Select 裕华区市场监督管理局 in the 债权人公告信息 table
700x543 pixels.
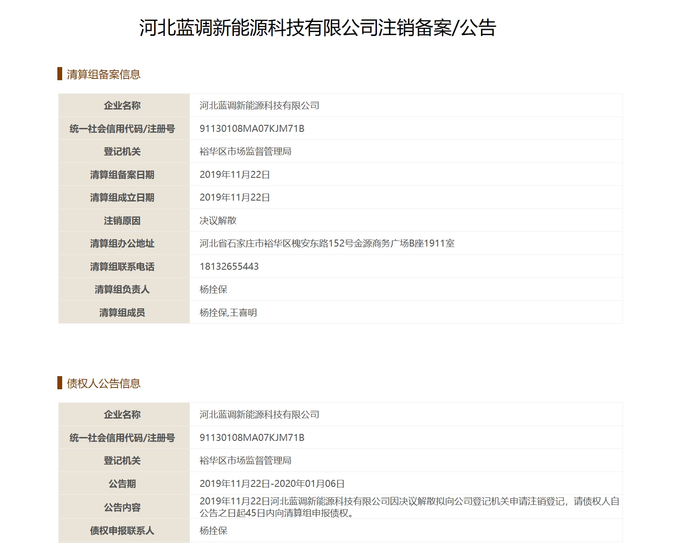pos(245,460)
